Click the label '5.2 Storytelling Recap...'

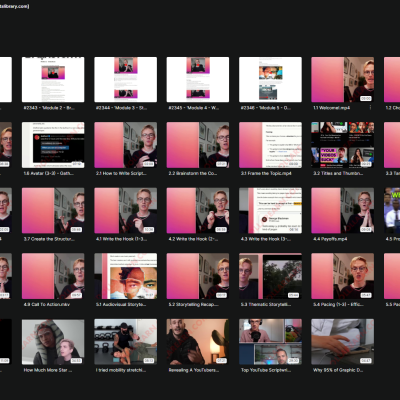193,304
